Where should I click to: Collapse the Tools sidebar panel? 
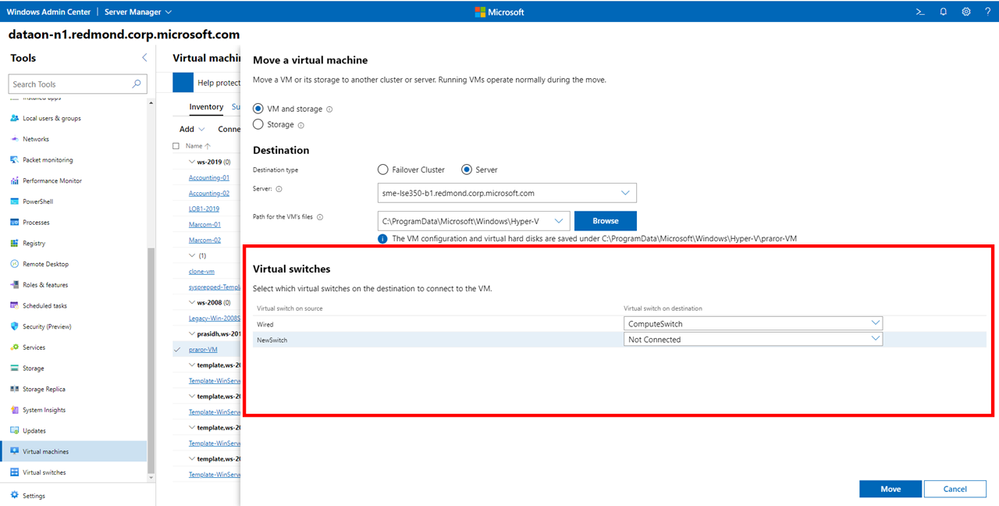coord(144,58)
